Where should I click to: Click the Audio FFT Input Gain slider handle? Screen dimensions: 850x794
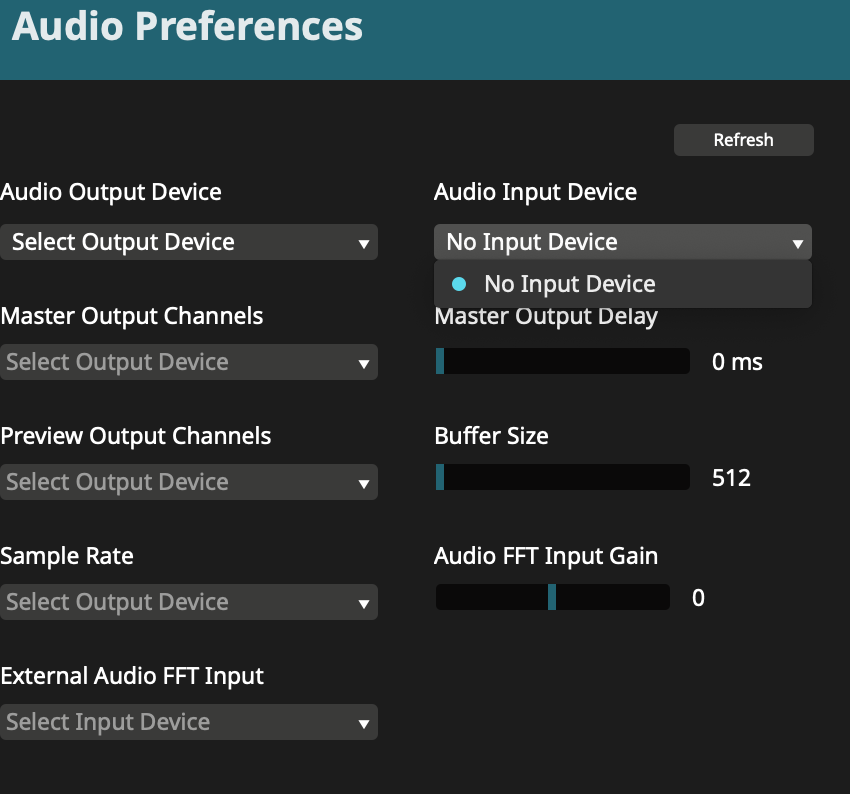(x=551, y=597)
